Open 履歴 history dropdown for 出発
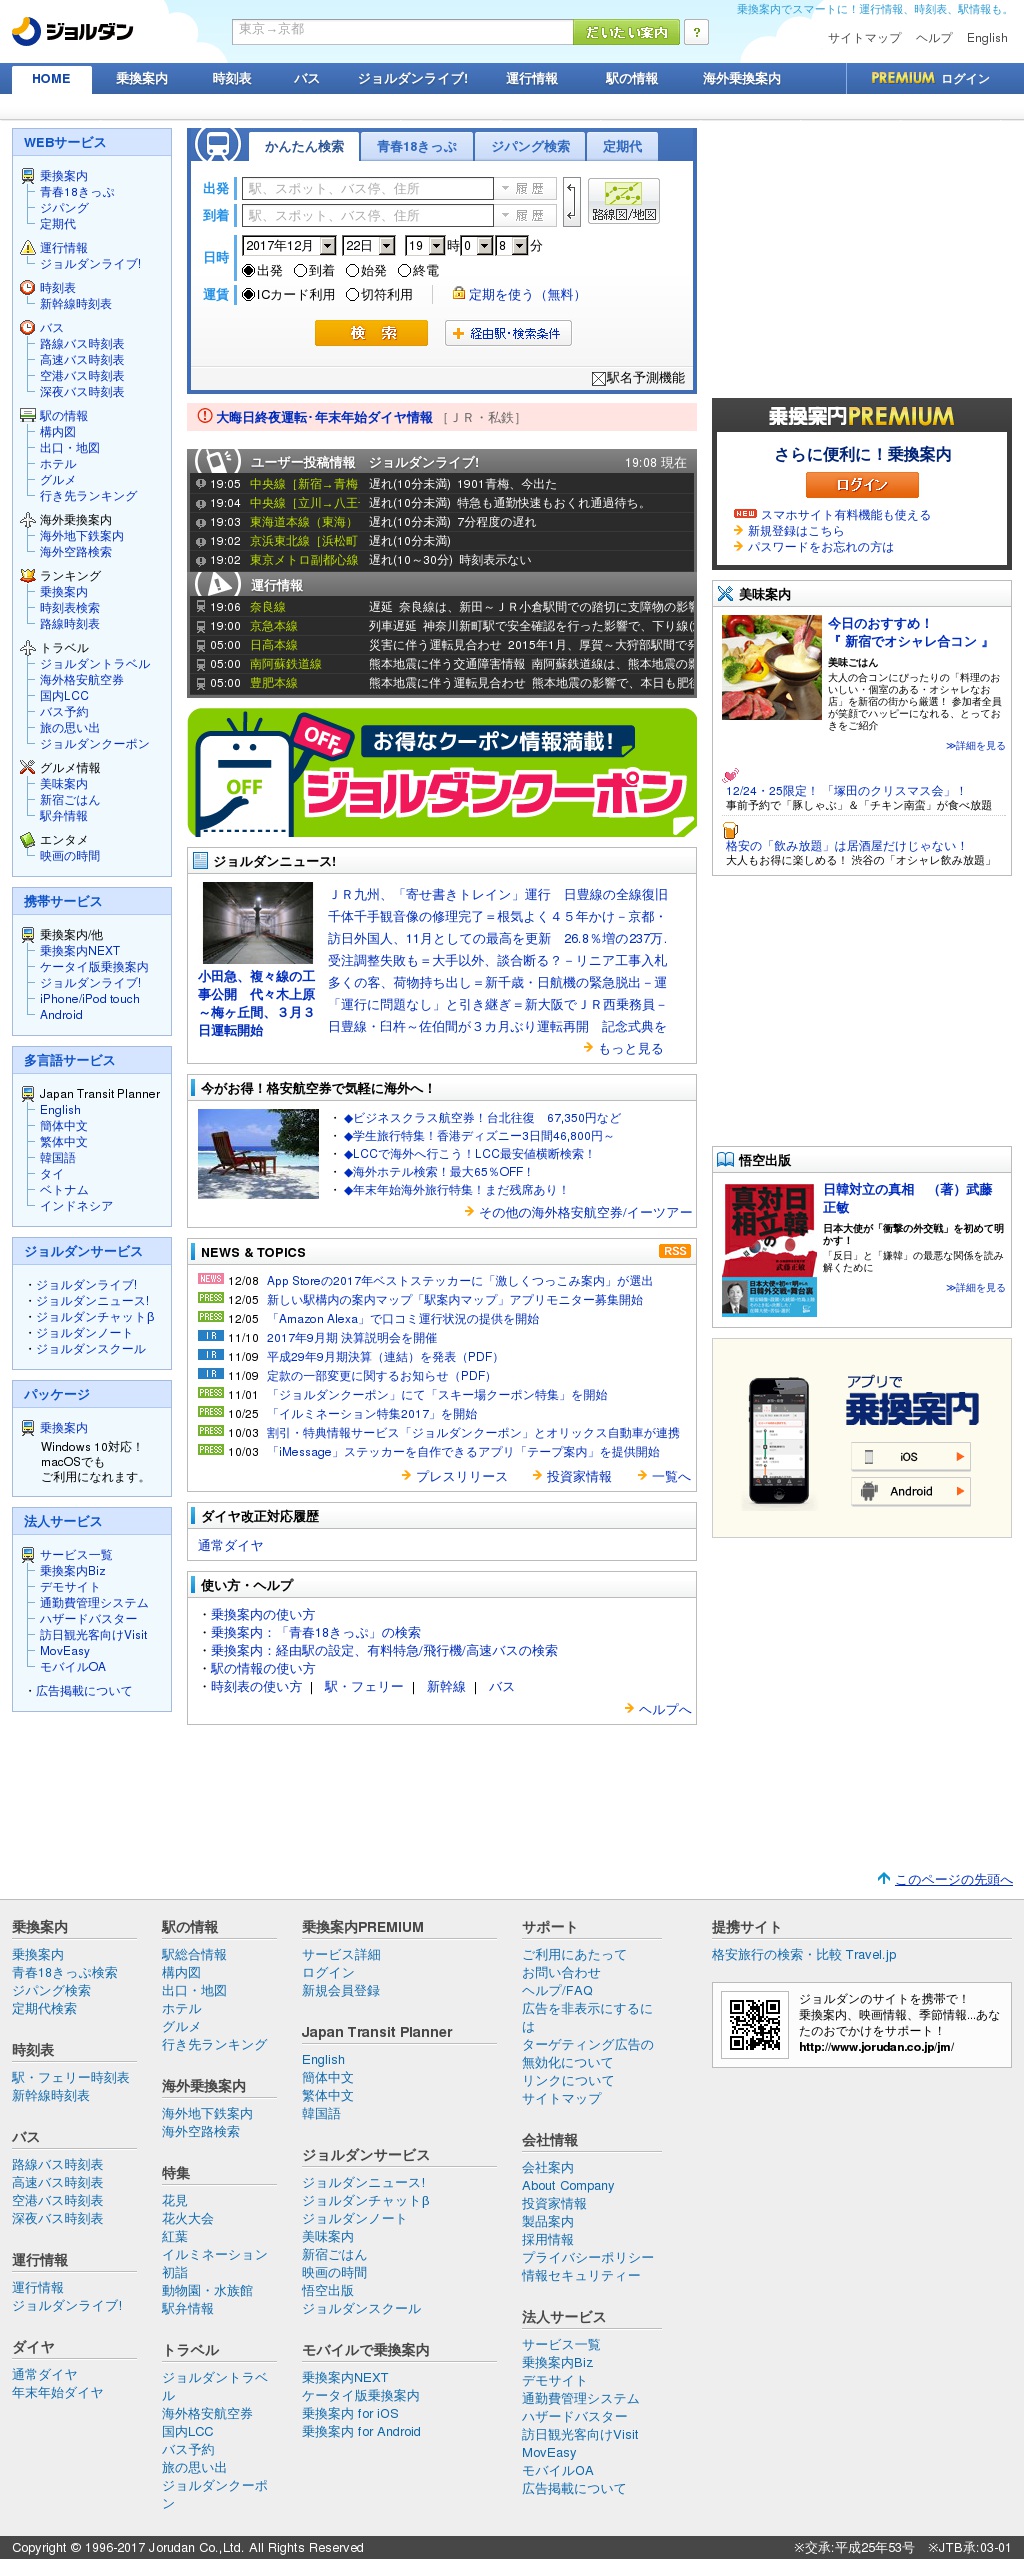 coord(526,188)
